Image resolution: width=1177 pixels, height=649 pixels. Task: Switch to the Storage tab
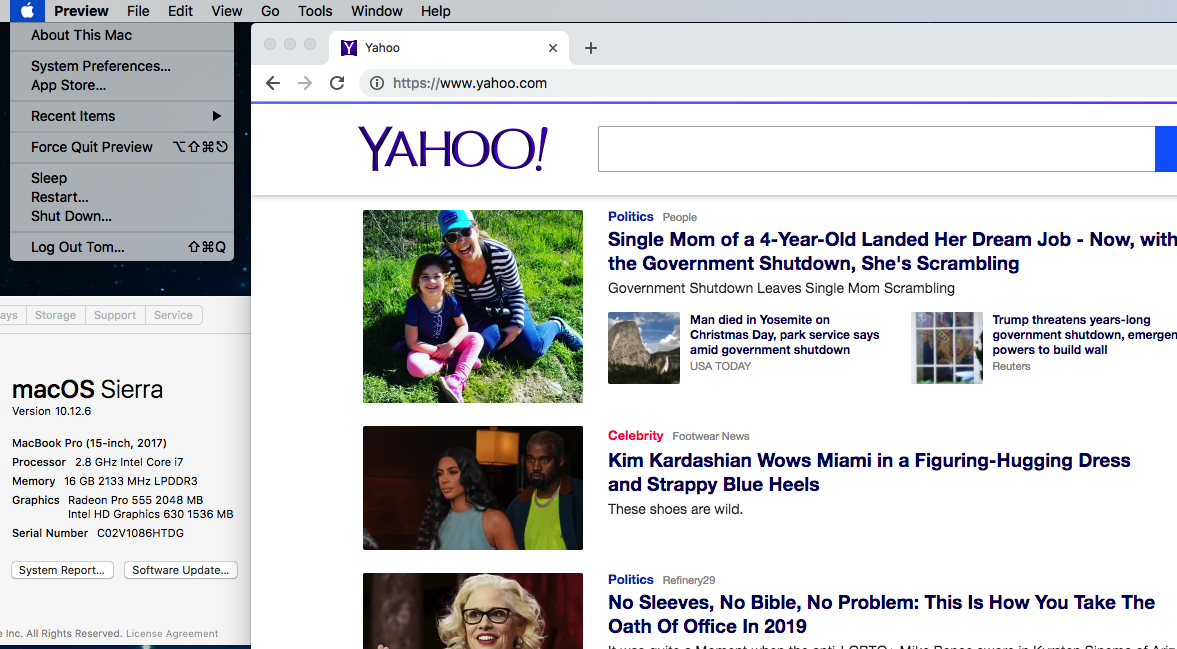[x=56, y=315]
